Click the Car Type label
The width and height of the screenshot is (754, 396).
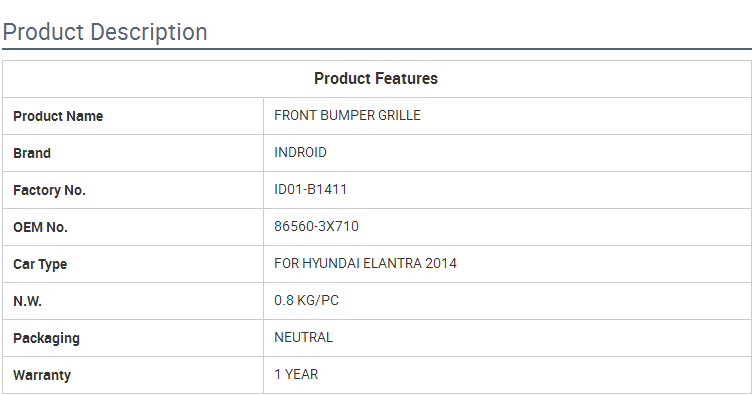pyautogui.click(x=40, y=264)
